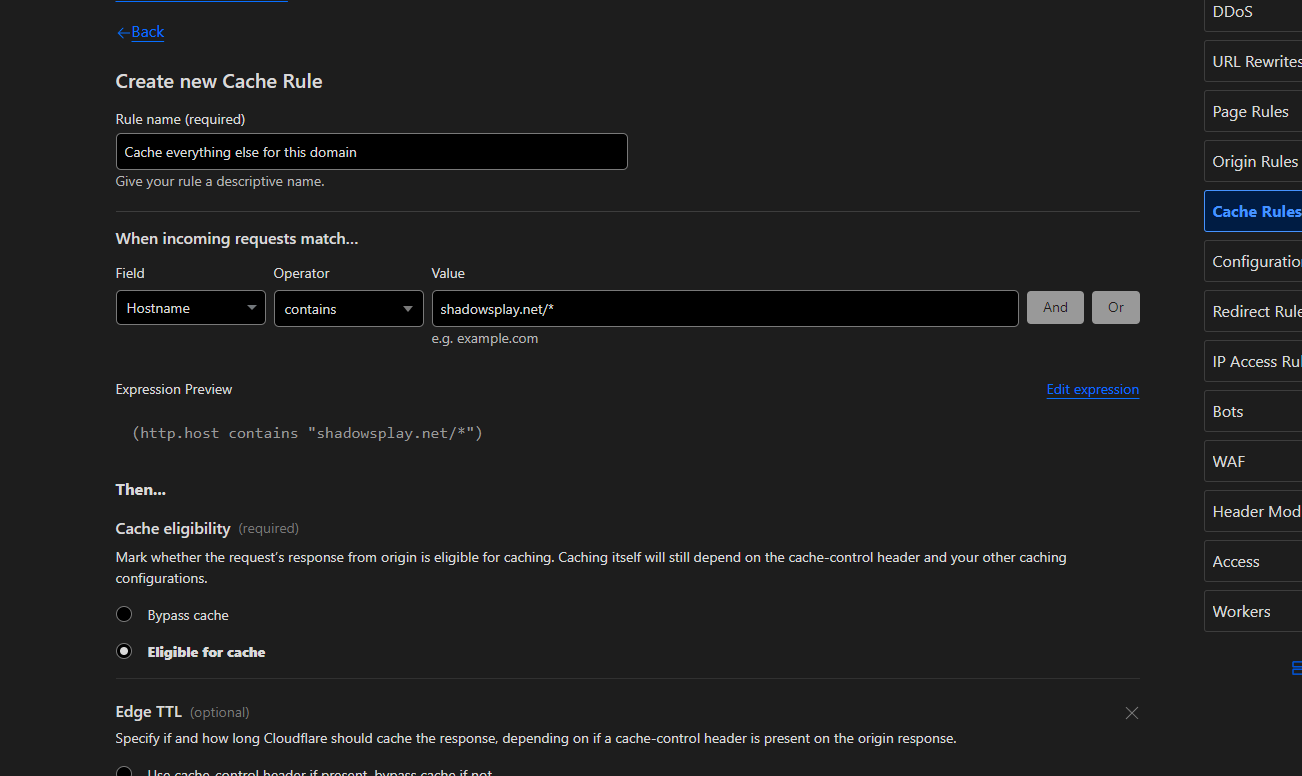1302x776 pixels.
Task: Select Use cache-control header radio button
Action: (124, 772)
